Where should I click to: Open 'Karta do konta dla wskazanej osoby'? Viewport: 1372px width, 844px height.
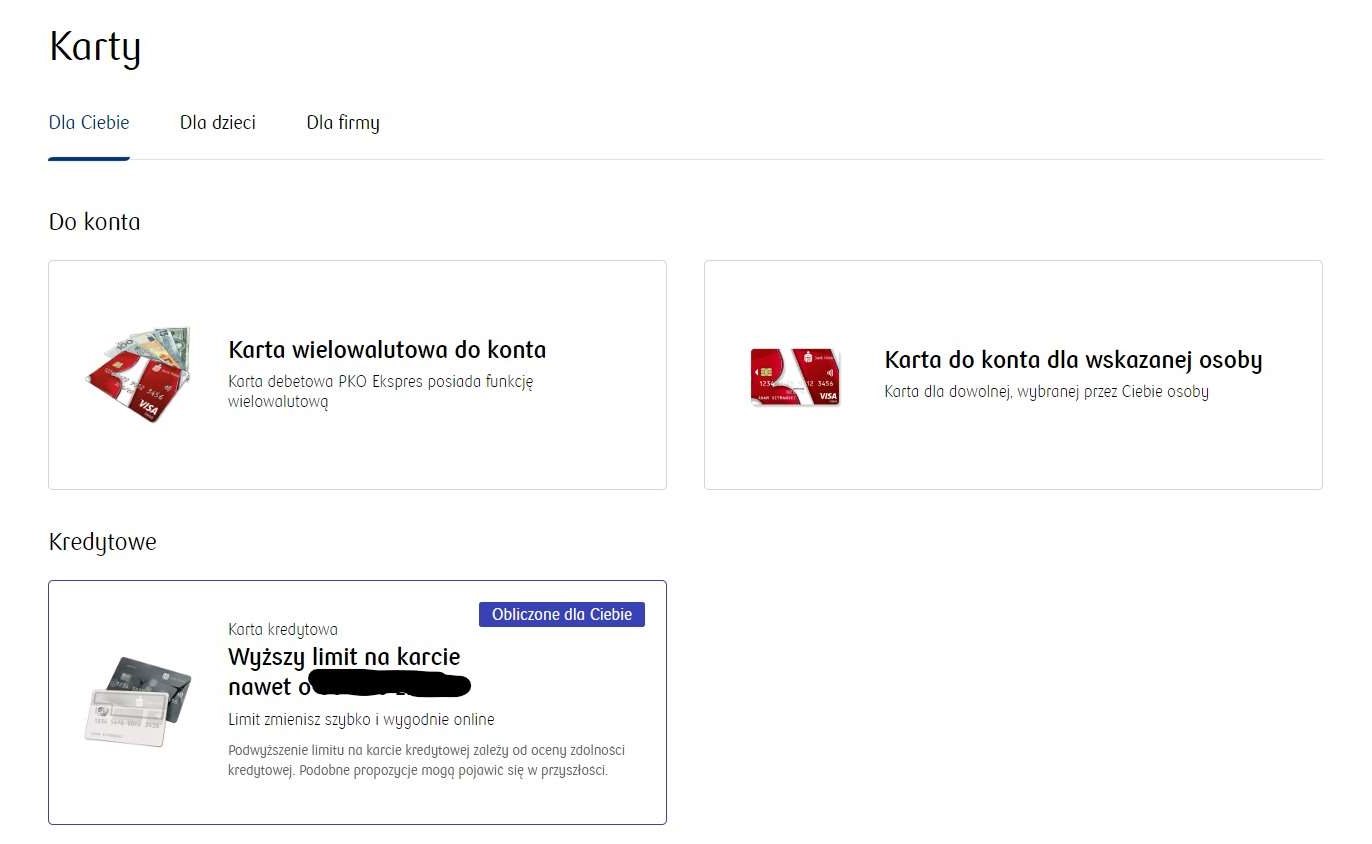pyautogui.click(x=1073, y=360)
